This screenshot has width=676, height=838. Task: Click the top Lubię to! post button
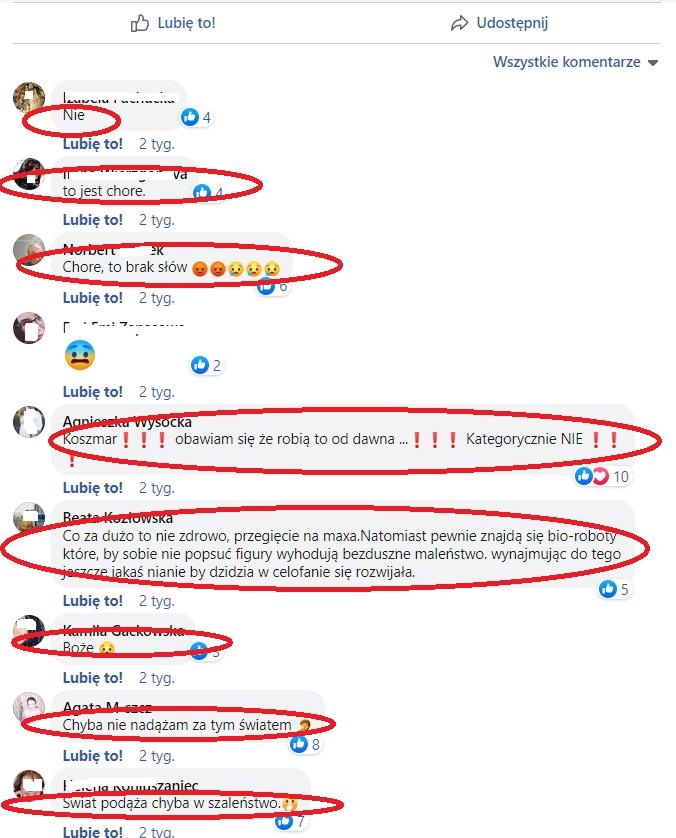[173, 23]
